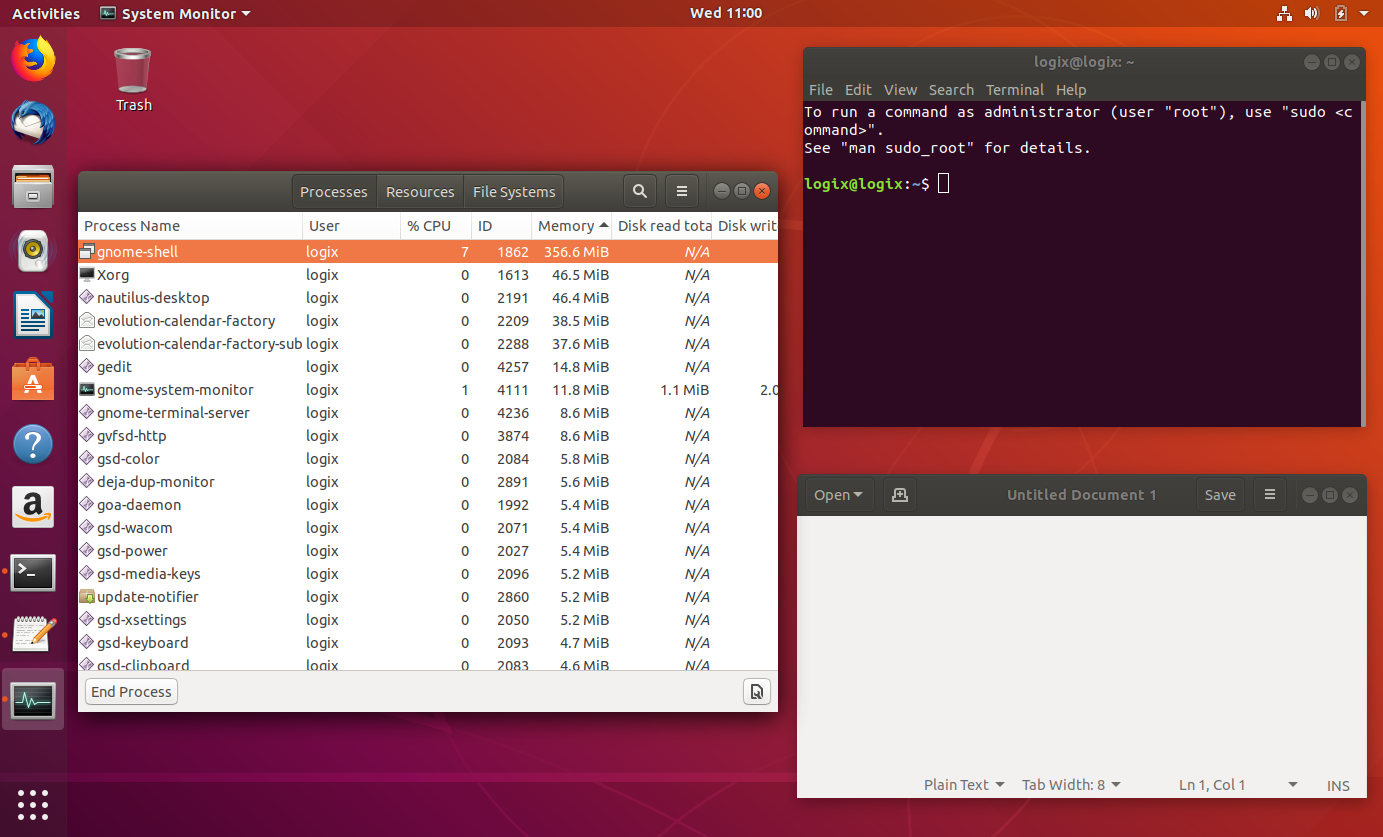Open Firefox from the dock
1383x837 pixels.
coord(33,59)
